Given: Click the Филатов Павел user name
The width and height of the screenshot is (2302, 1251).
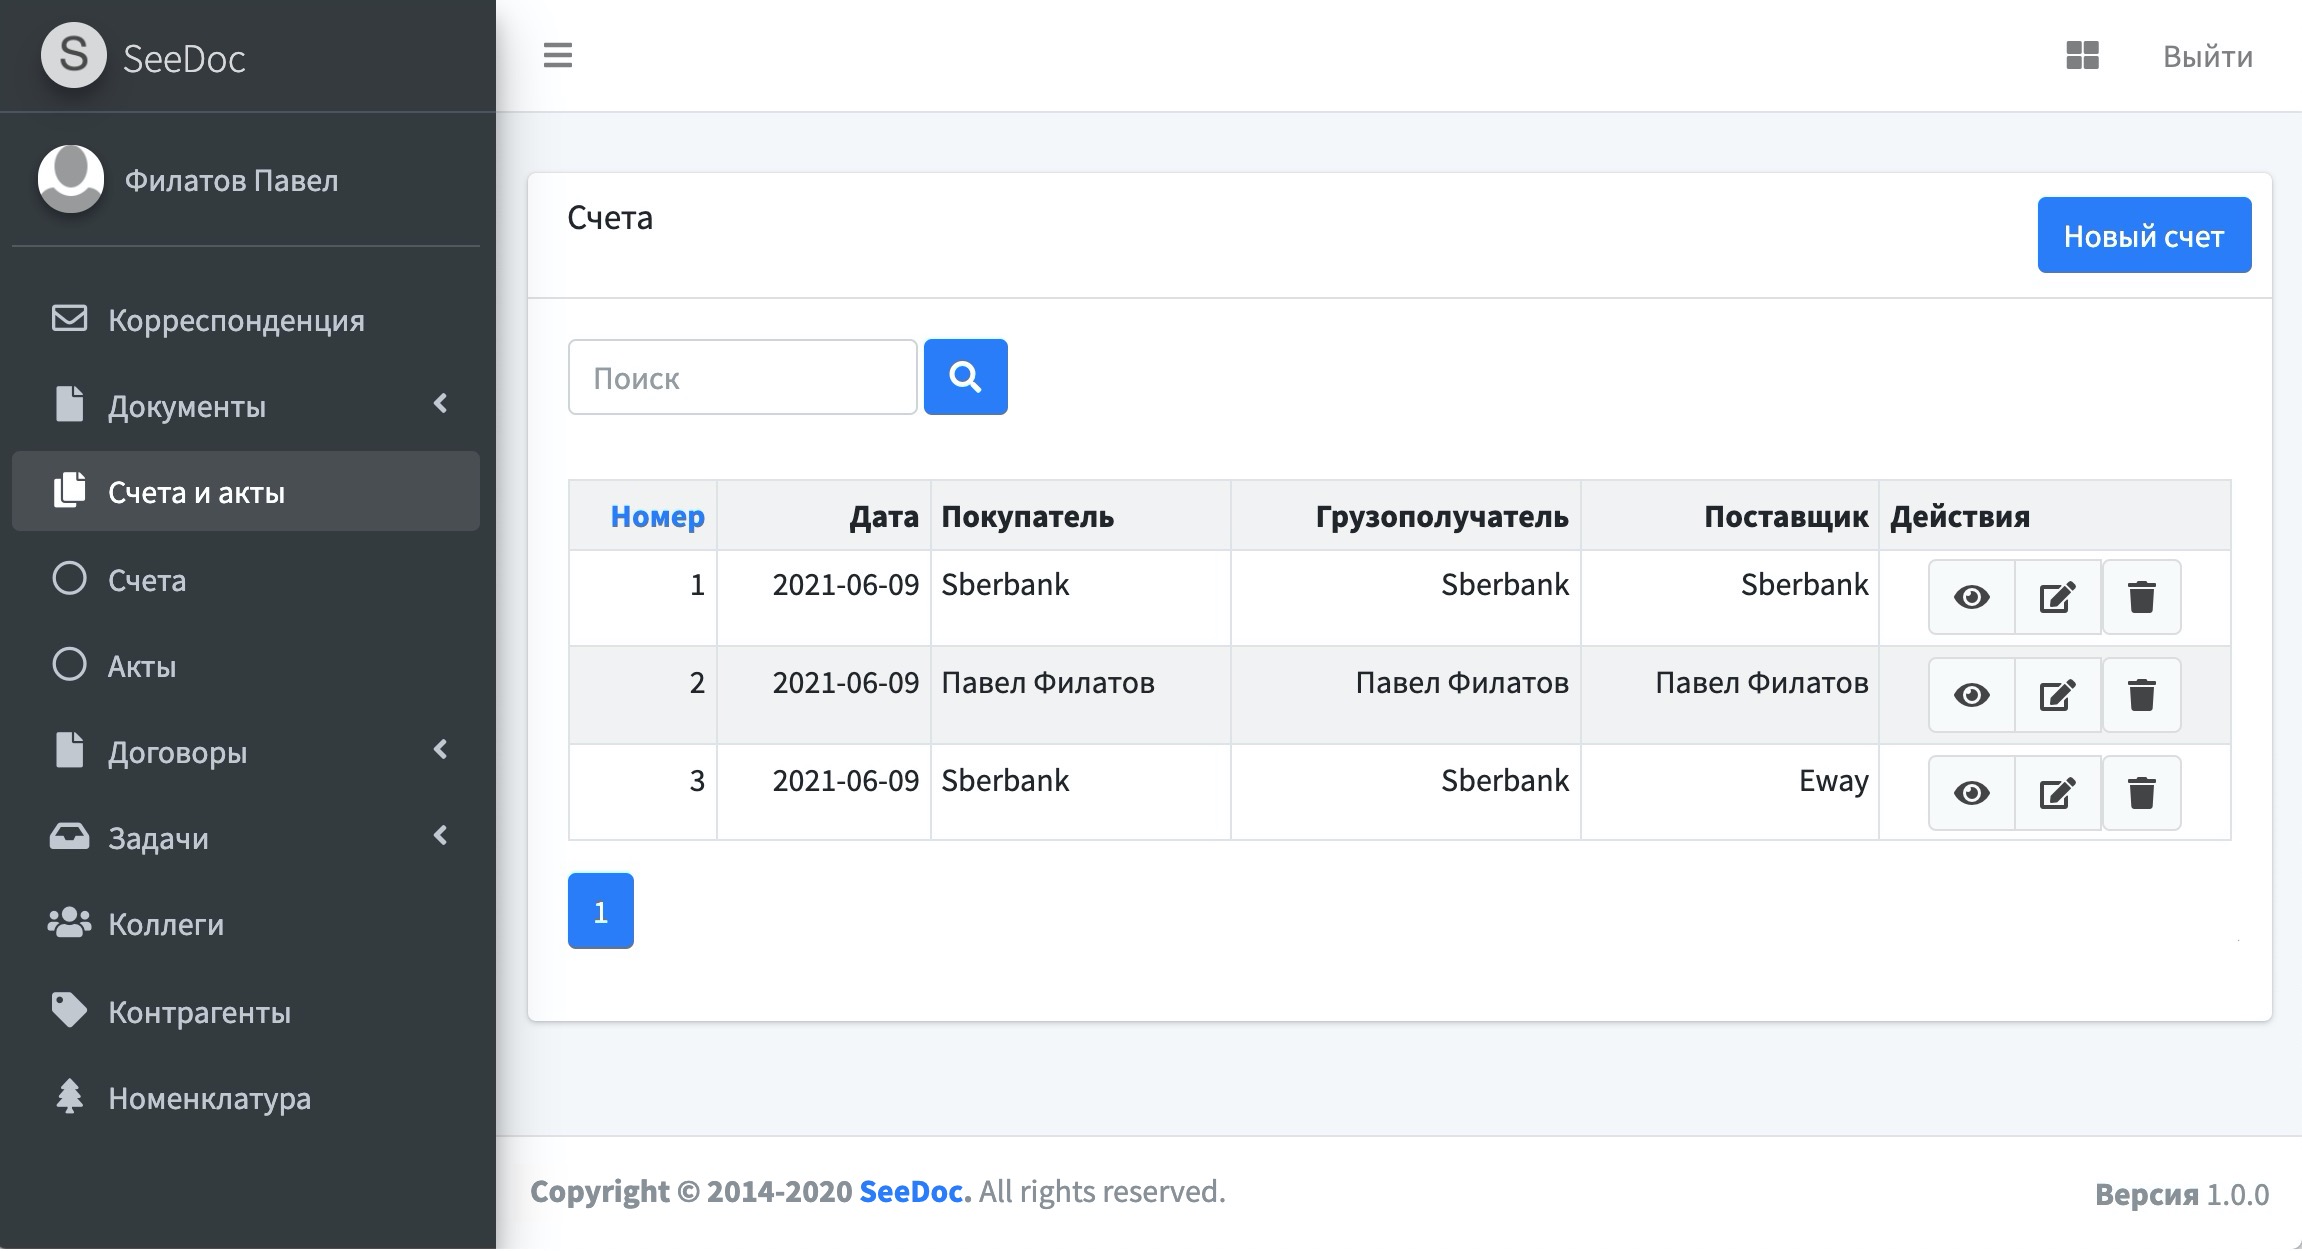Looking at the screenshot, I should tap(231, 180).
